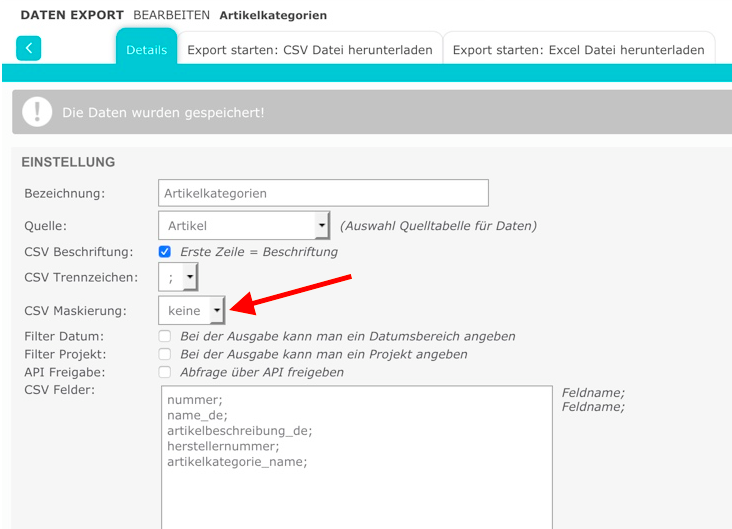Screen dimensions: 732x529
Task: Click the exclamation icon in the notification
Action: [x=37, y=112]
